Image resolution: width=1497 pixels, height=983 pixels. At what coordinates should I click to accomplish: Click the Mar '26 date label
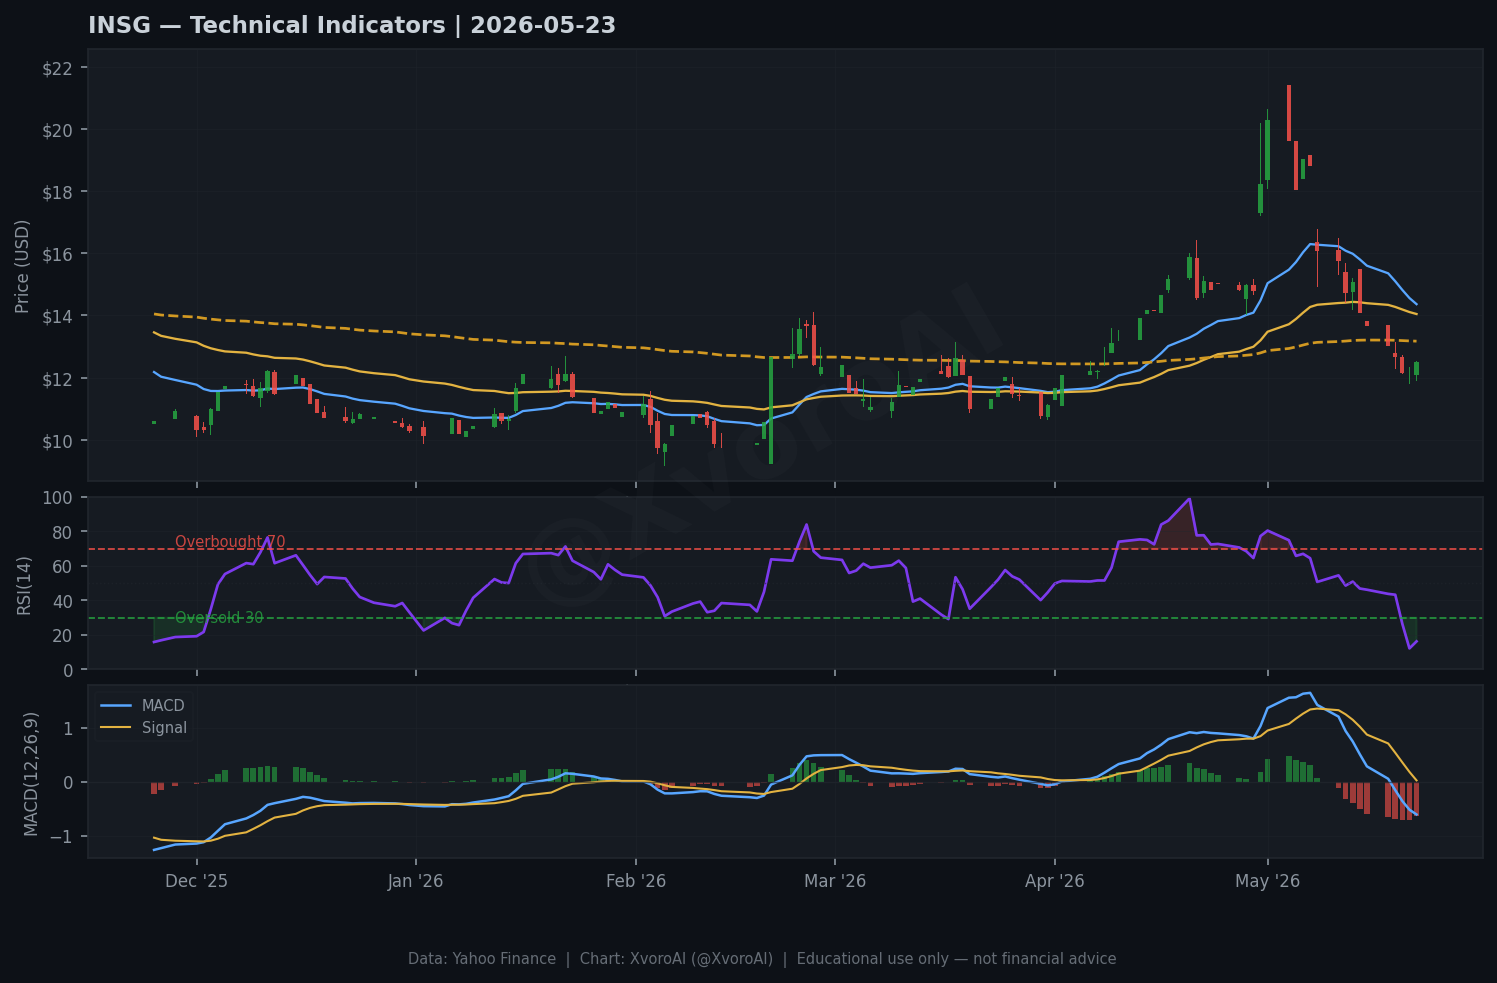(835, 881)
